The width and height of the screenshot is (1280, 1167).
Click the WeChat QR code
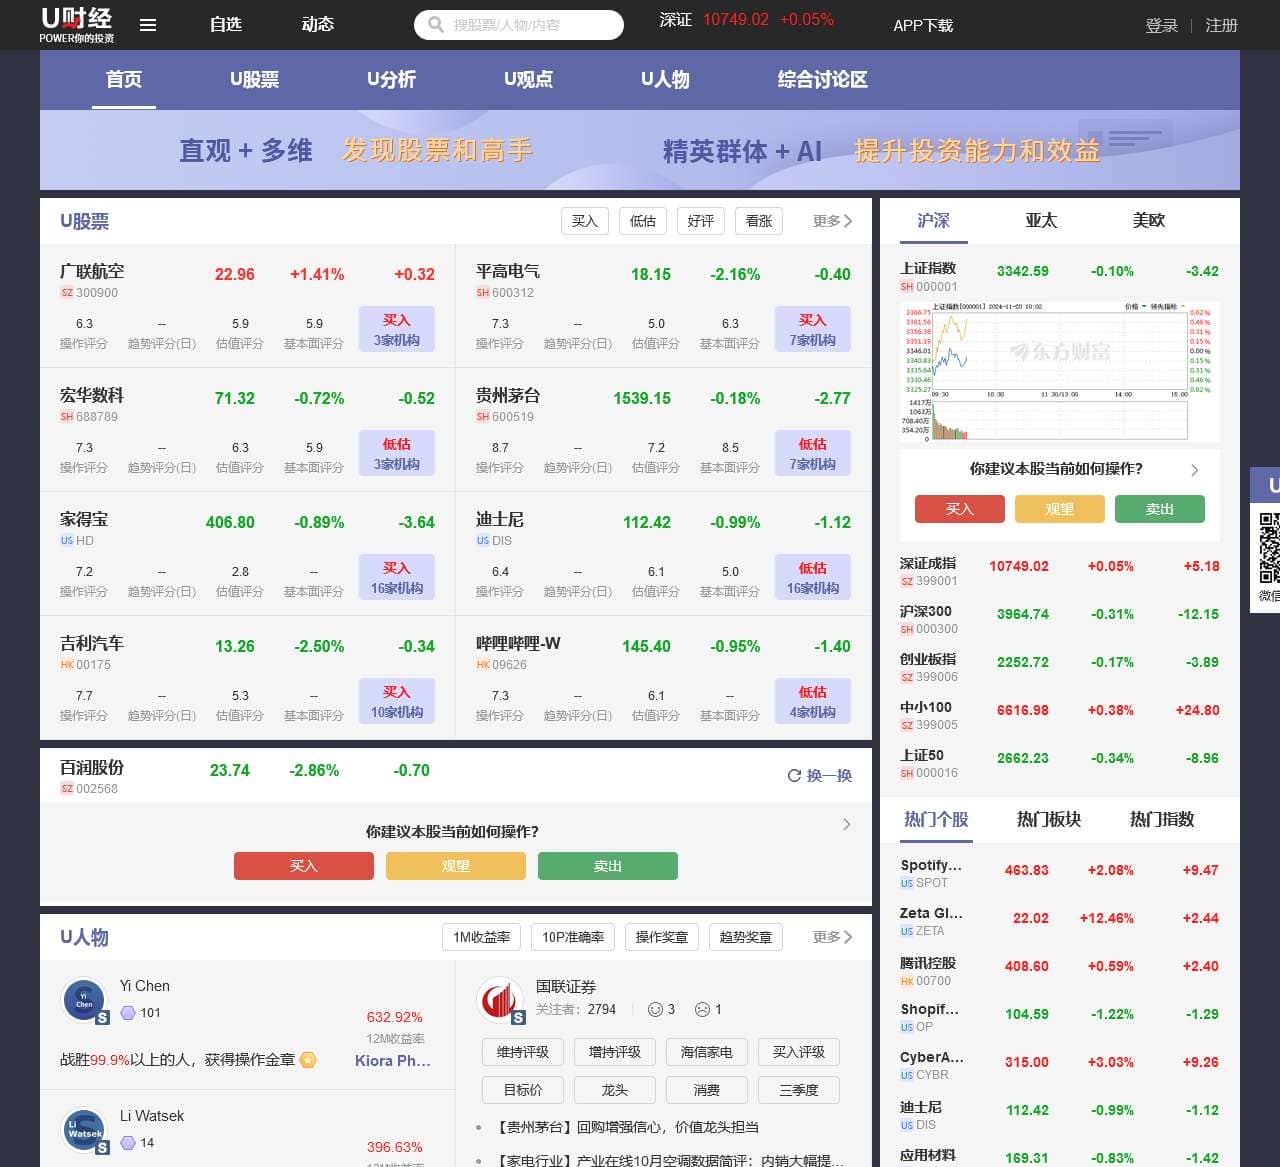pos(1269,547)
